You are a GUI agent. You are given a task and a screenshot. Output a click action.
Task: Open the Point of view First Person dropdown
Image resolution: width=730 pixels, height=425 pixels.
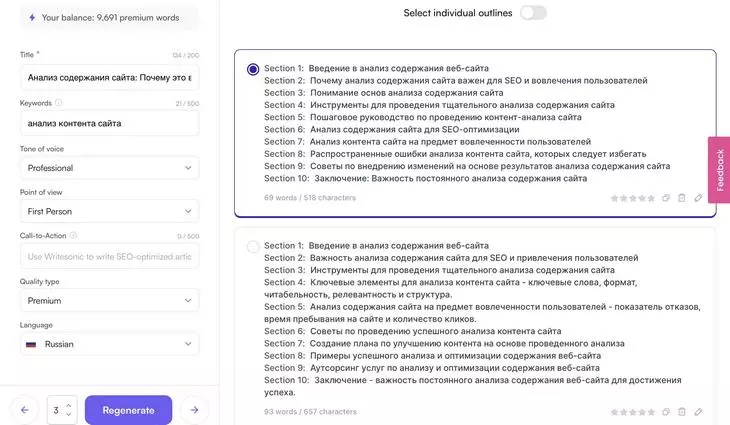coord(109,211)
